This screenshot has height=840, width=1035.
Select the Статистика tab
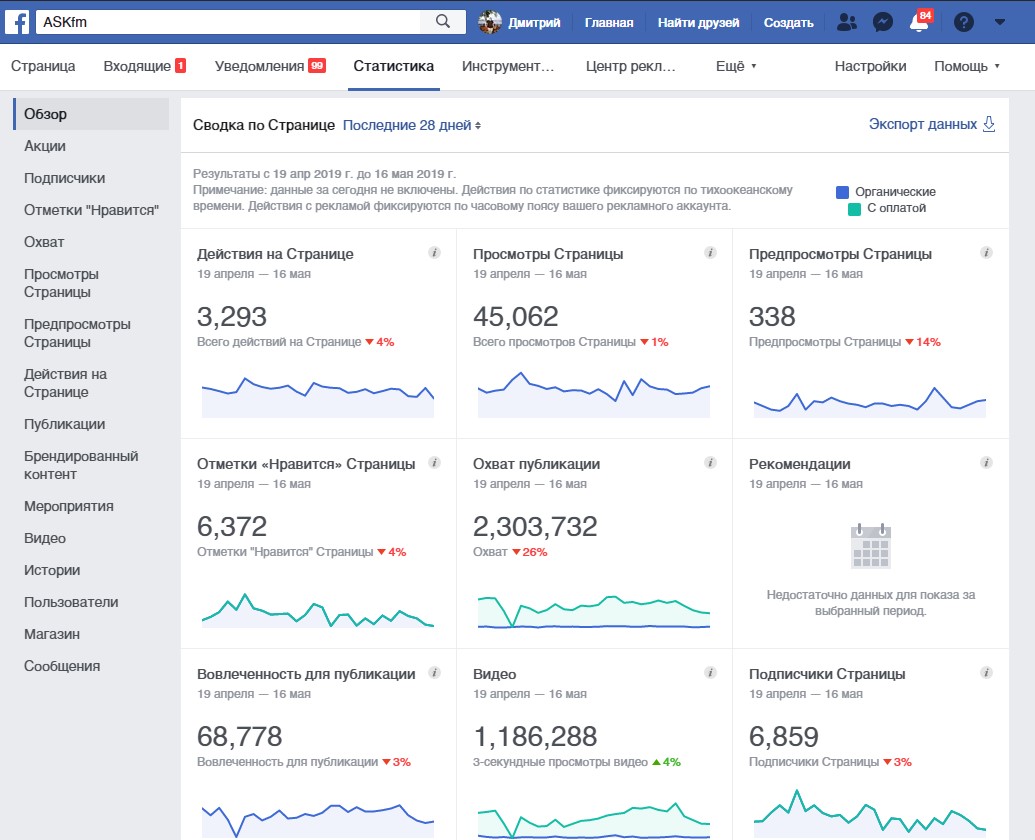point(393,66)
